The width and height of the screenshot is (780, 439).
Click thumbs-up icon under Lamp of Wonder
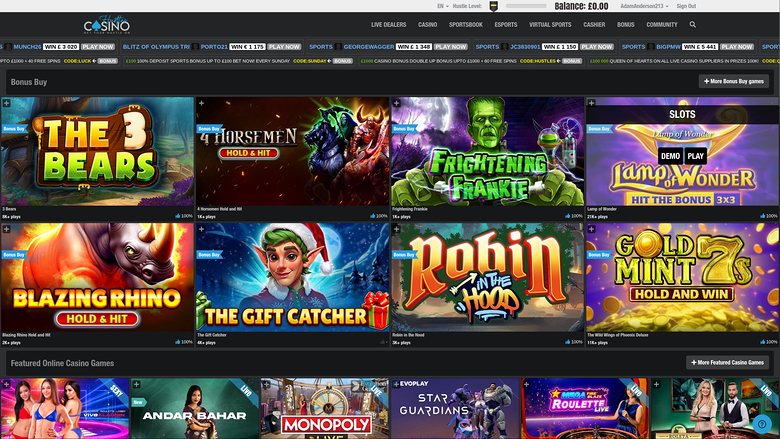(763, 216)
